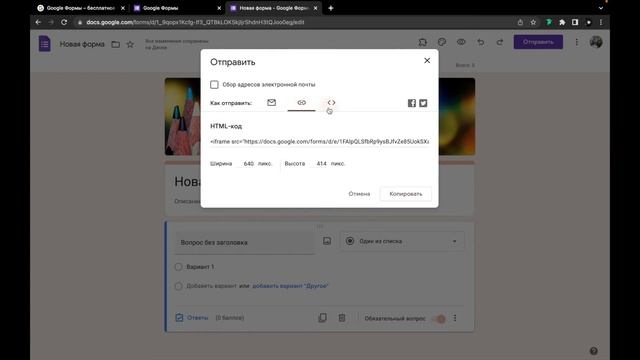Click the help question mark icon

pos(593,351)
